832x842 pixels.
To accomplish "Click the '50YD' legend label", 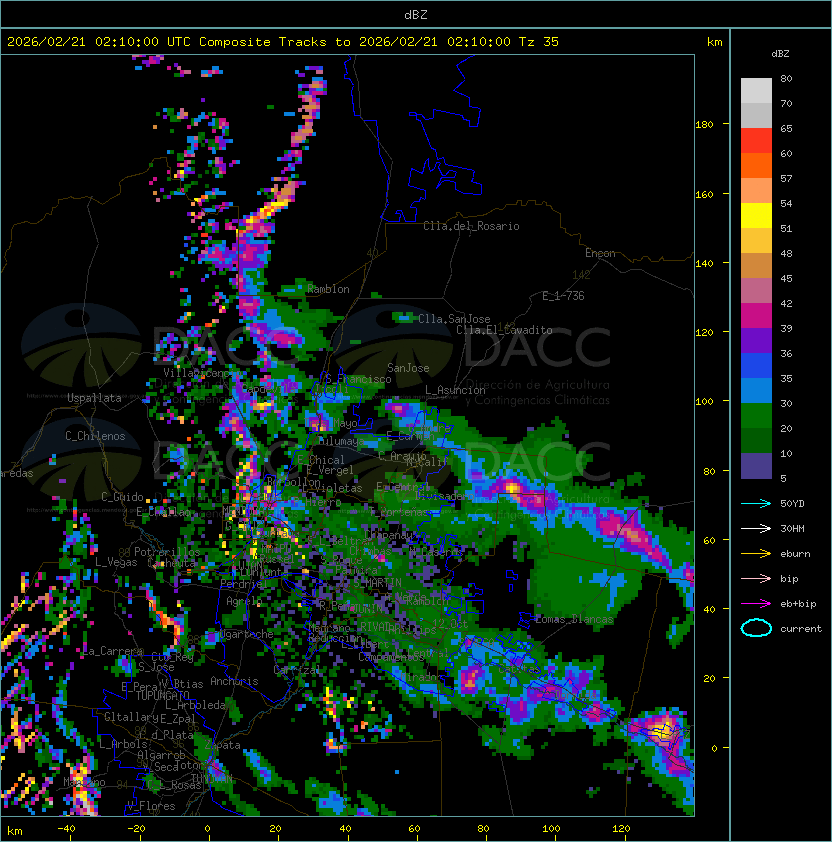I will pos(792,503).
